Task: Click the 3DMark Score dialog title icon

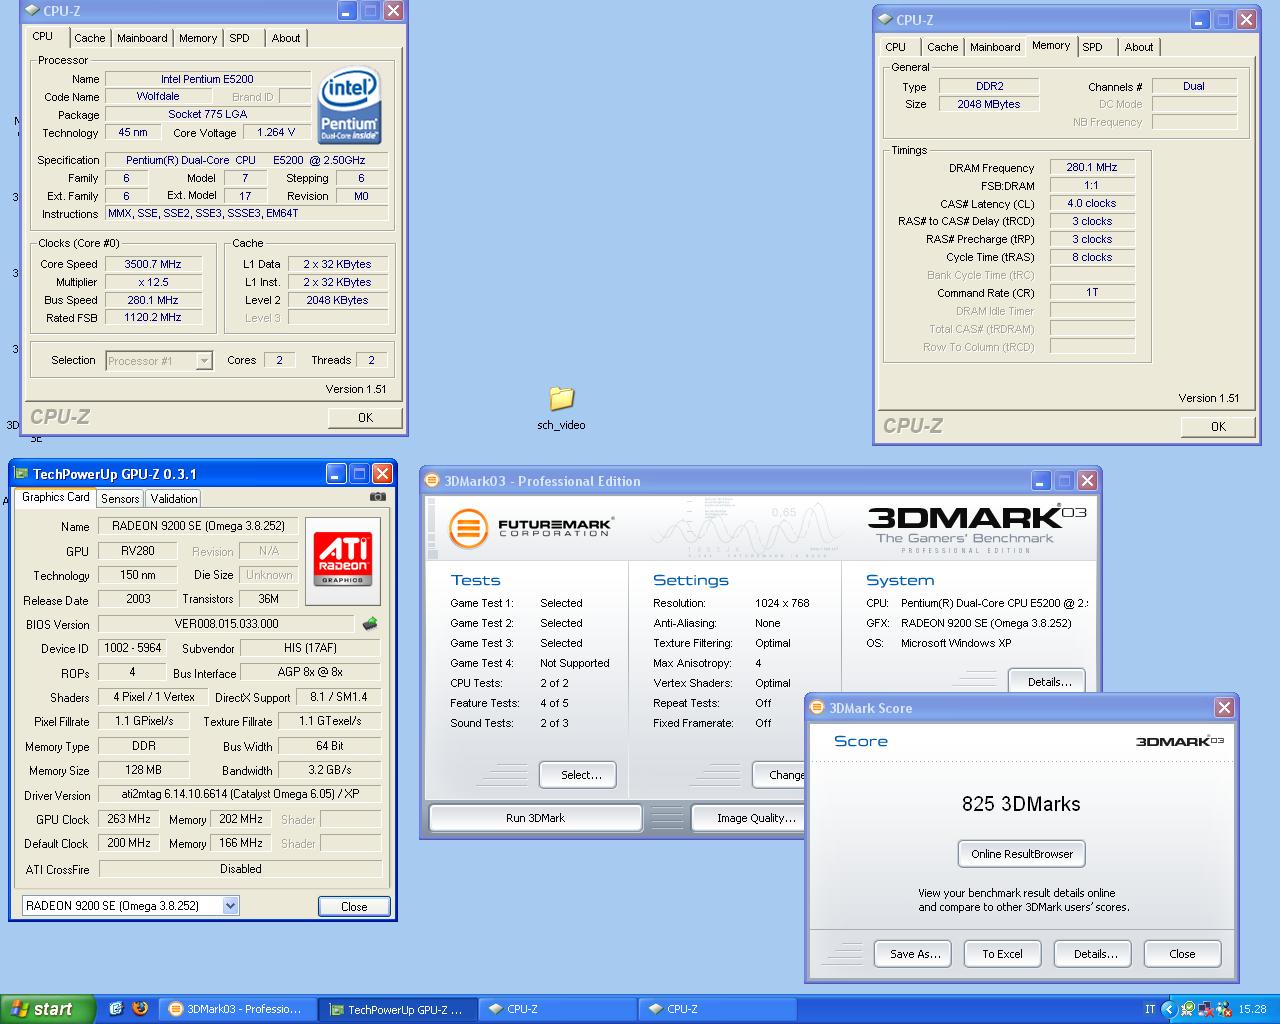Action: (817, 708)
